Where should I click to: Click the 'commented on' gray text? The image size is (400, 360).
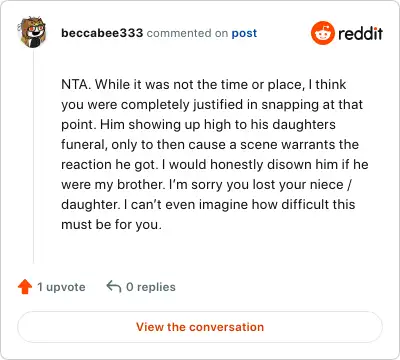(x=187, y=33)
